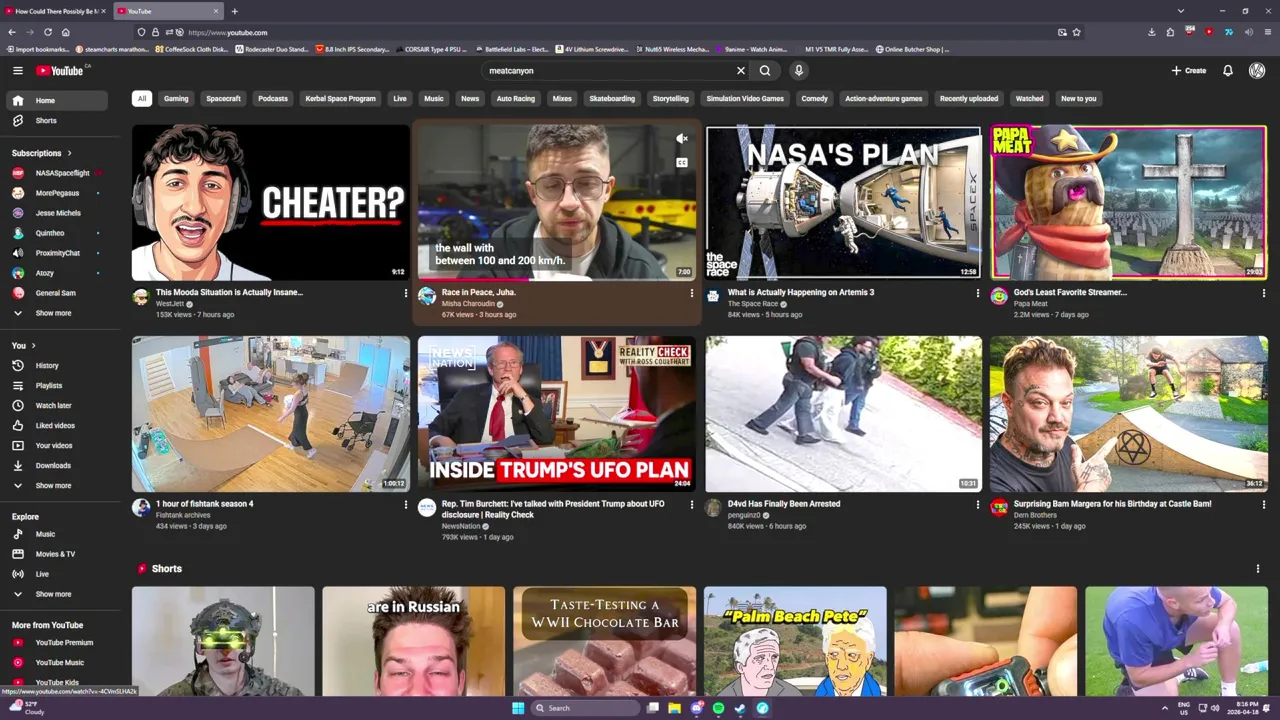Click the Create button

pos(1189,70)
